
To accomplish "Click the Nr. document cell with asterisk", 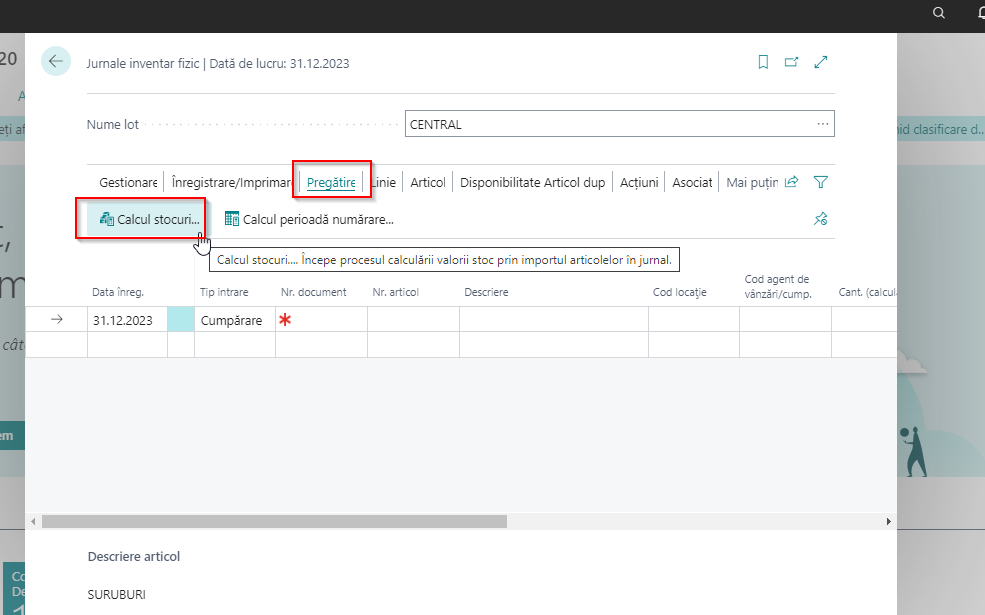I will pyautogui.click(x=321, y=320).
